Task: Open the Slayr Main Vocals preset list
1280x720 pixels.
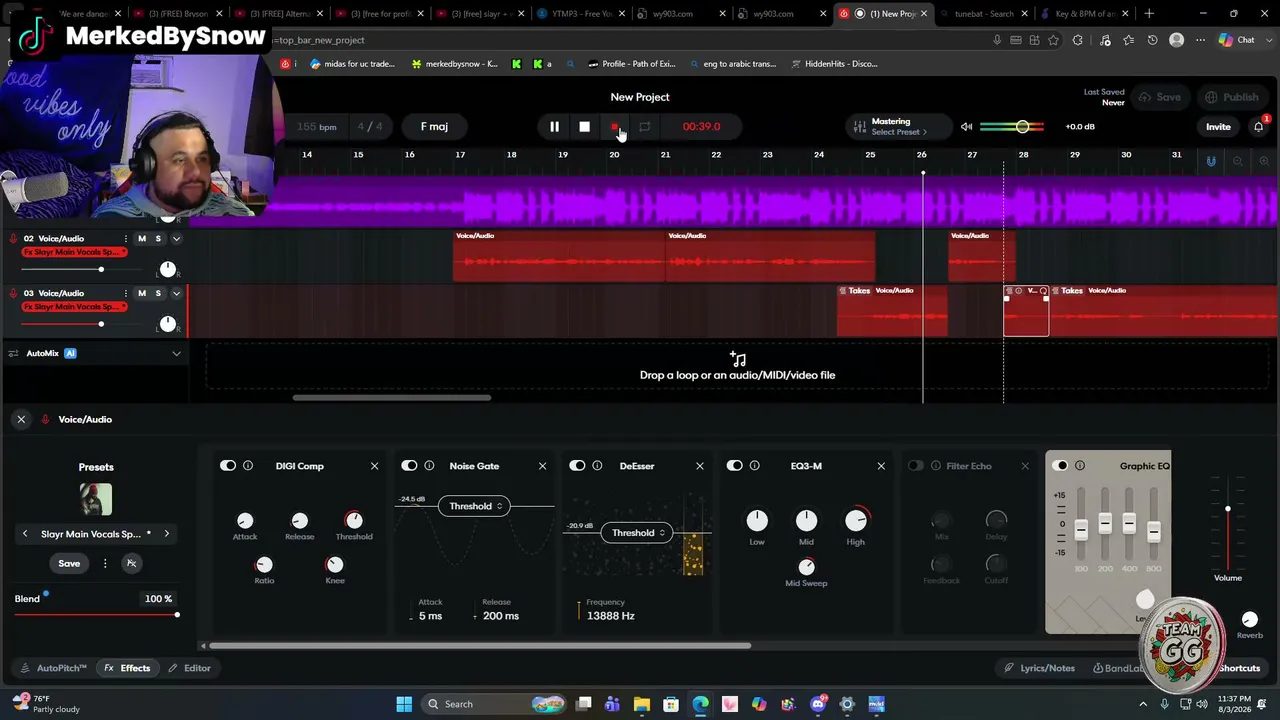Action: click(x=96, y=534)
